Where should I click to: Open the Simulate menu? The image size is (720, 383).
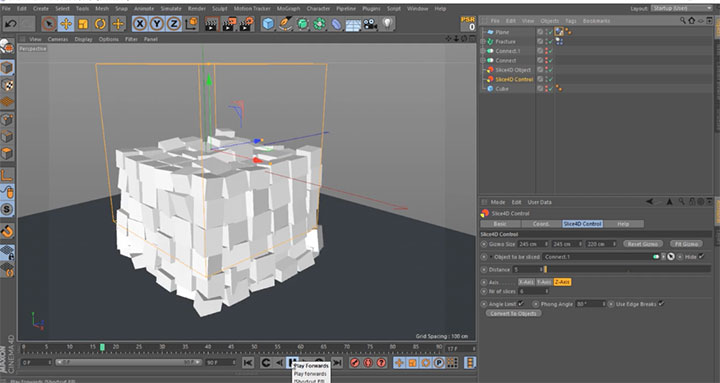[171, 9]
